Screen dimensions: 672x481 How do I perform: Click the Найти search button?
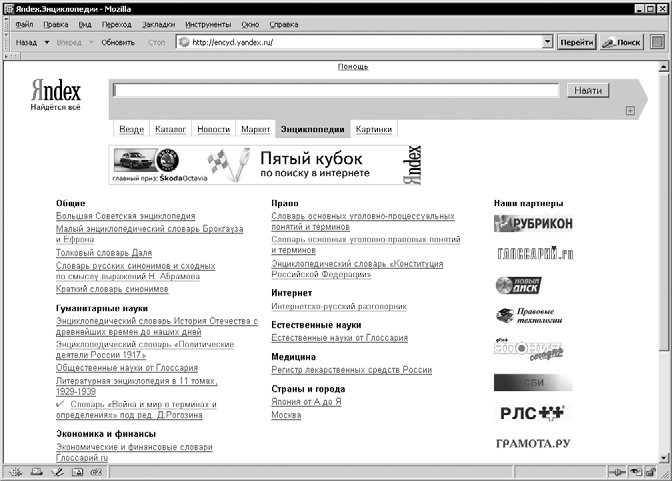[588, 90]
